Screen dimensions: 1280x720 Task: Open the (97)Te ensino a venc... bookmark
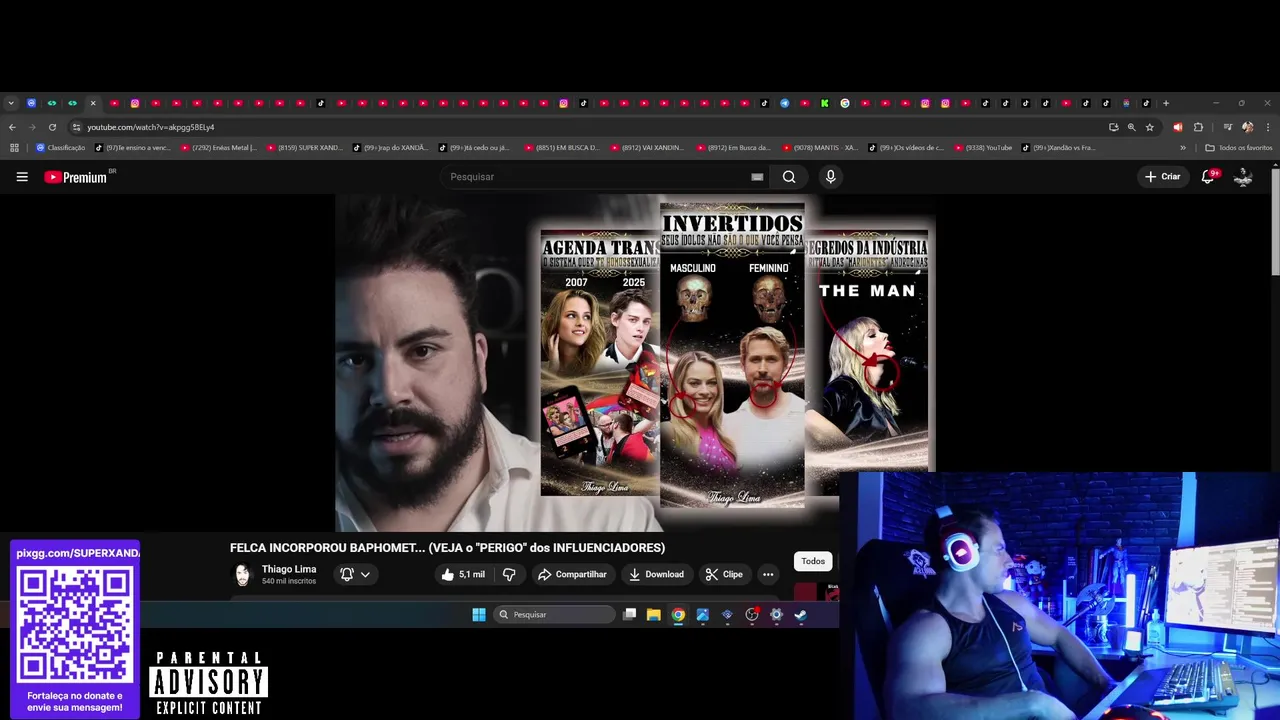pyautogui.click(x=133, y=148)
